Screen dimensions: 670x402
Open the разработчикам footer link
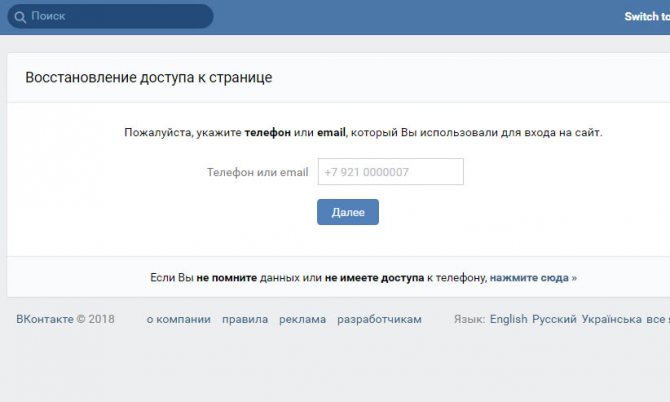[x=379, y=320]
